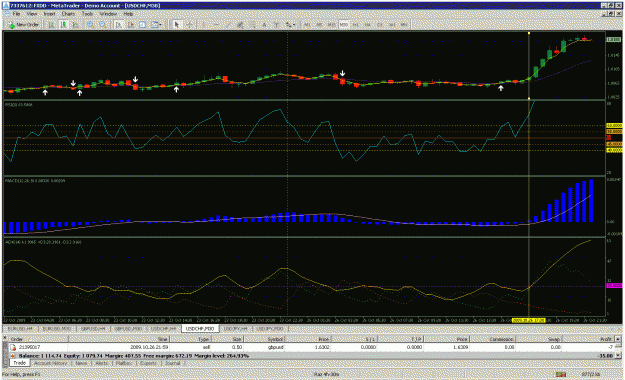The width and height of the screenshot is (625, 380).
Task: Switch to GBPUSD,H4 chart tab
Action: click(93, 329)
